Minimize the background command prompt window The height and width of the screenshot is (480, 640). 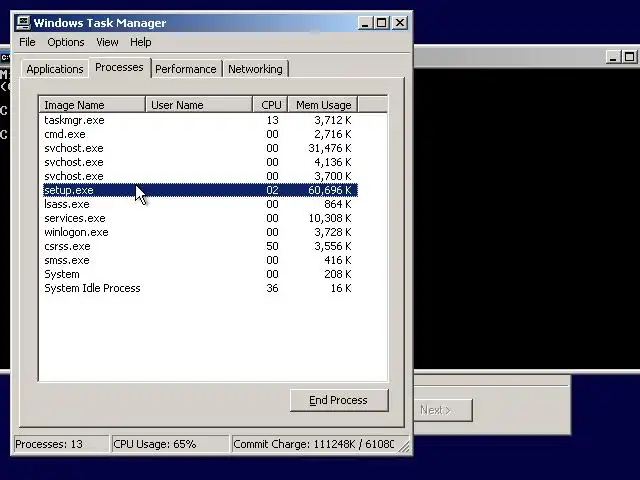(613, 57)
